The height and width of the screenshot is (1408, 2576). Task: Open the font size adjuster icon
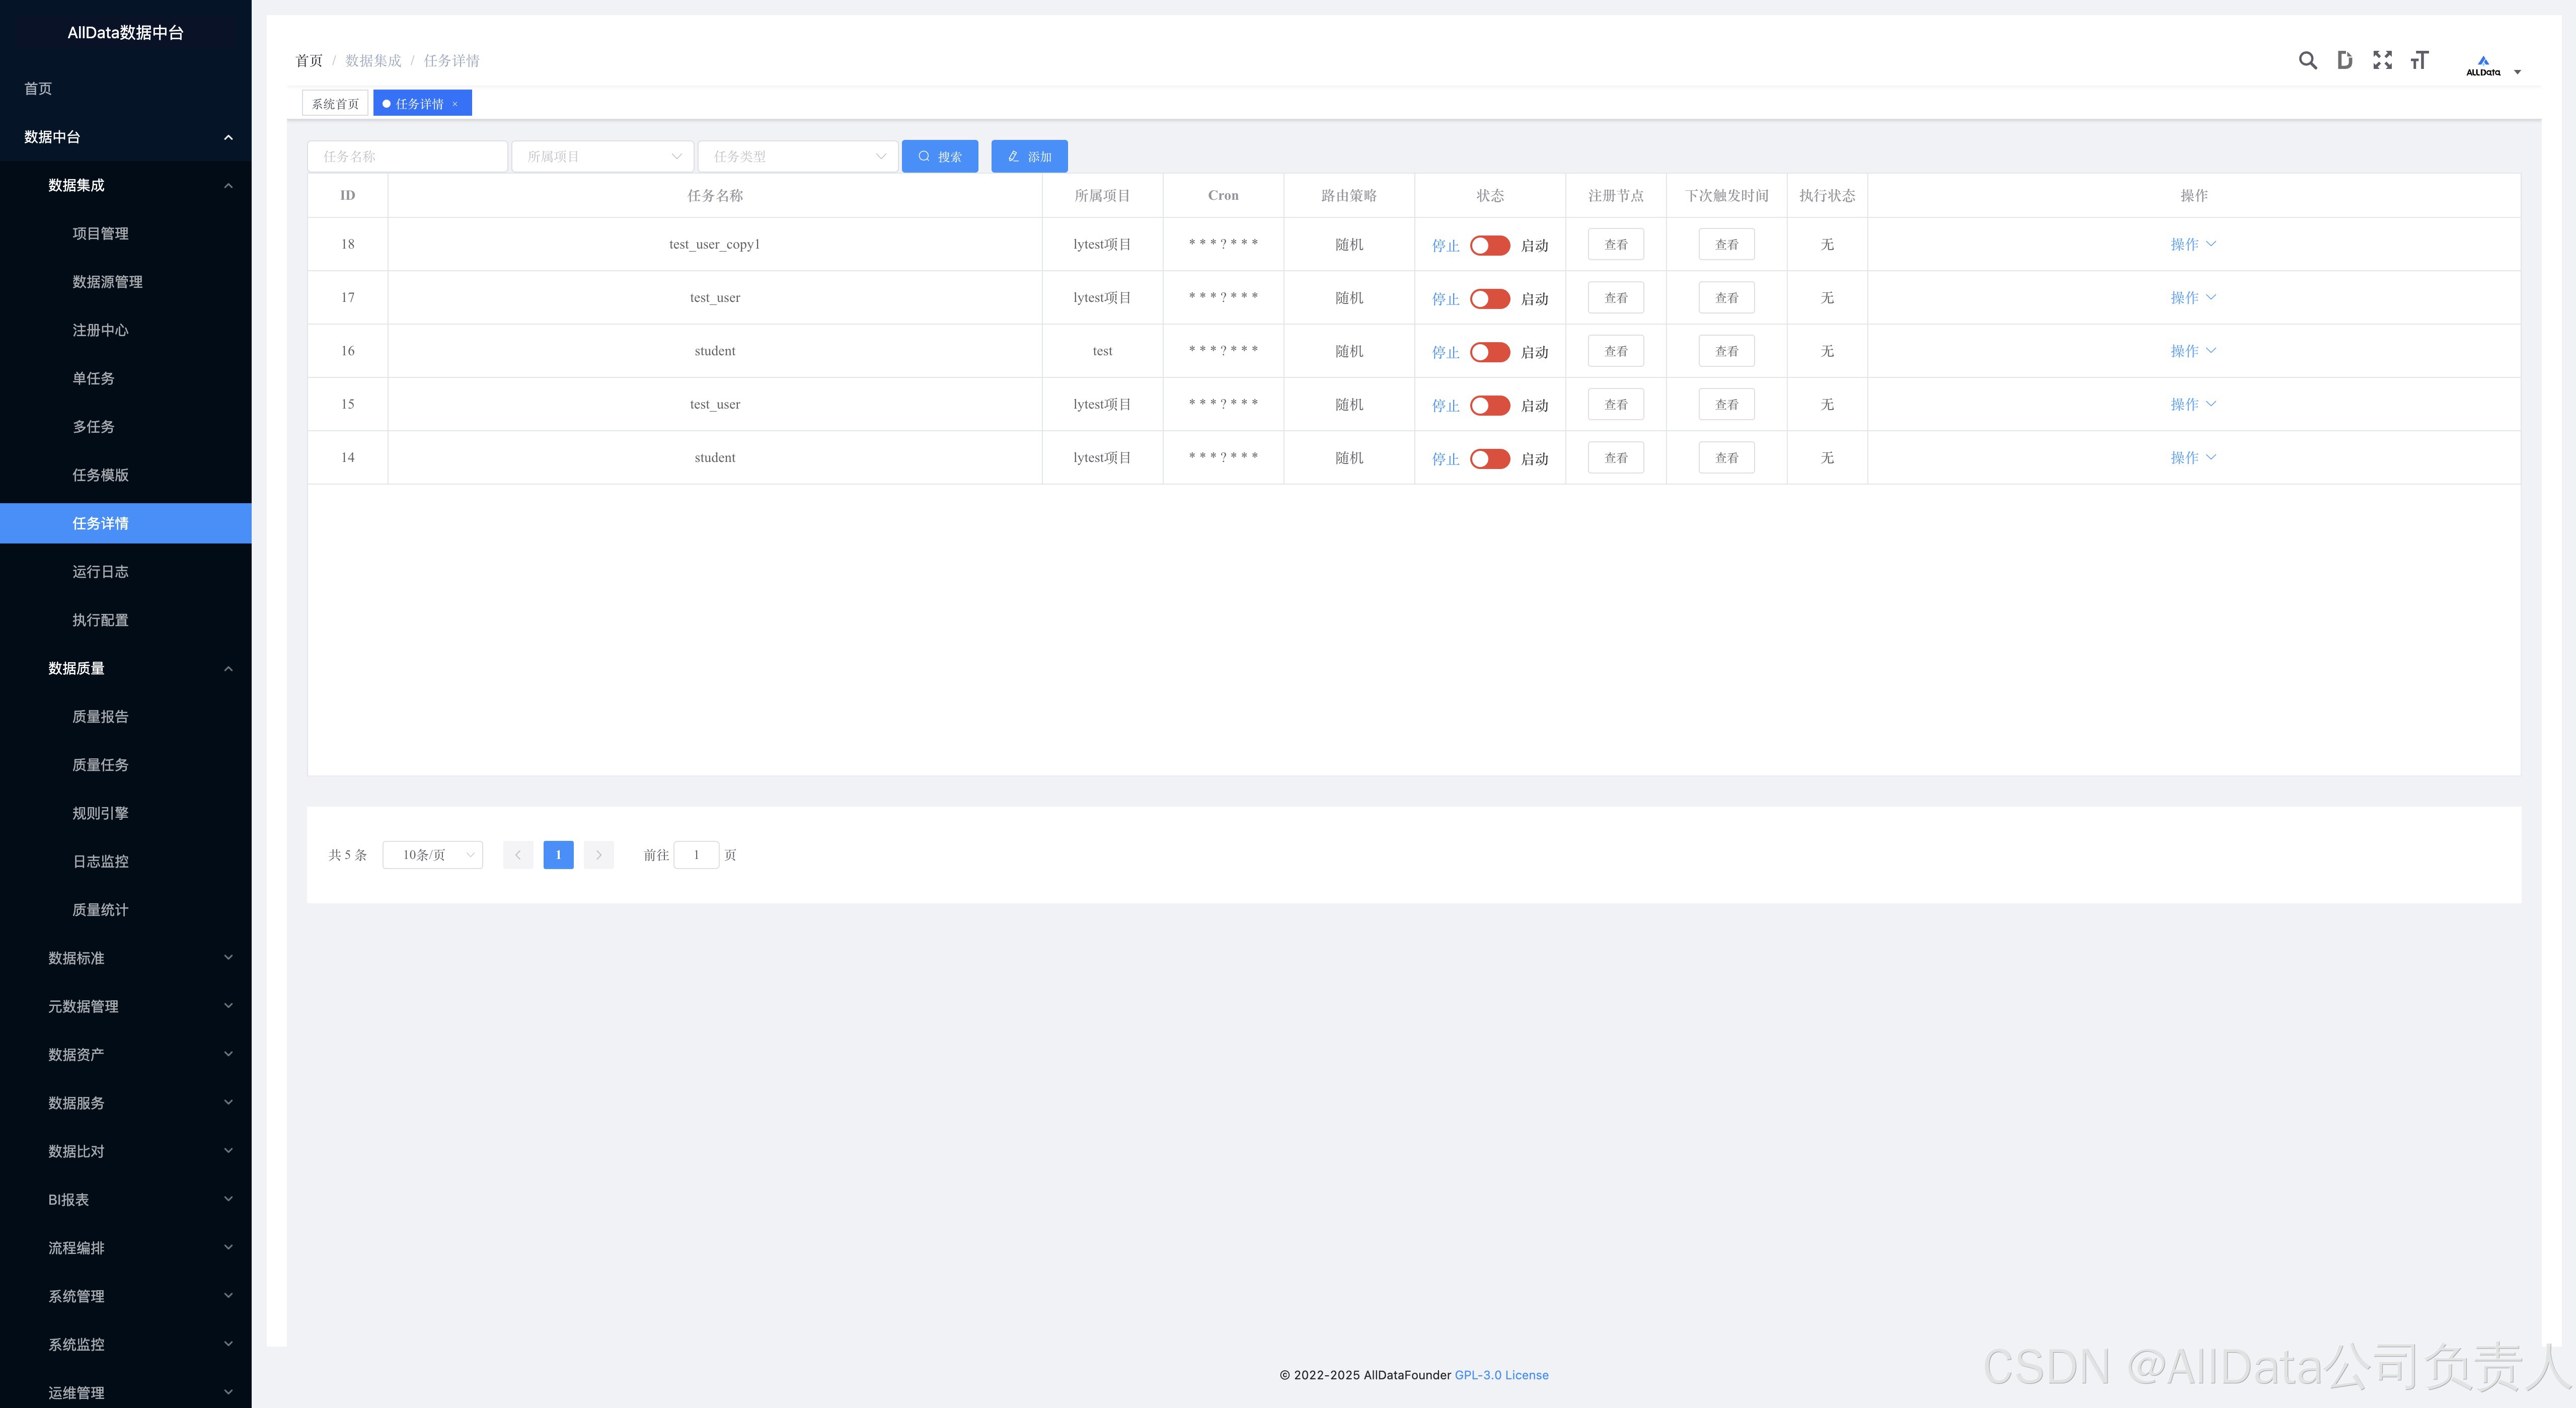[2419, 61]
